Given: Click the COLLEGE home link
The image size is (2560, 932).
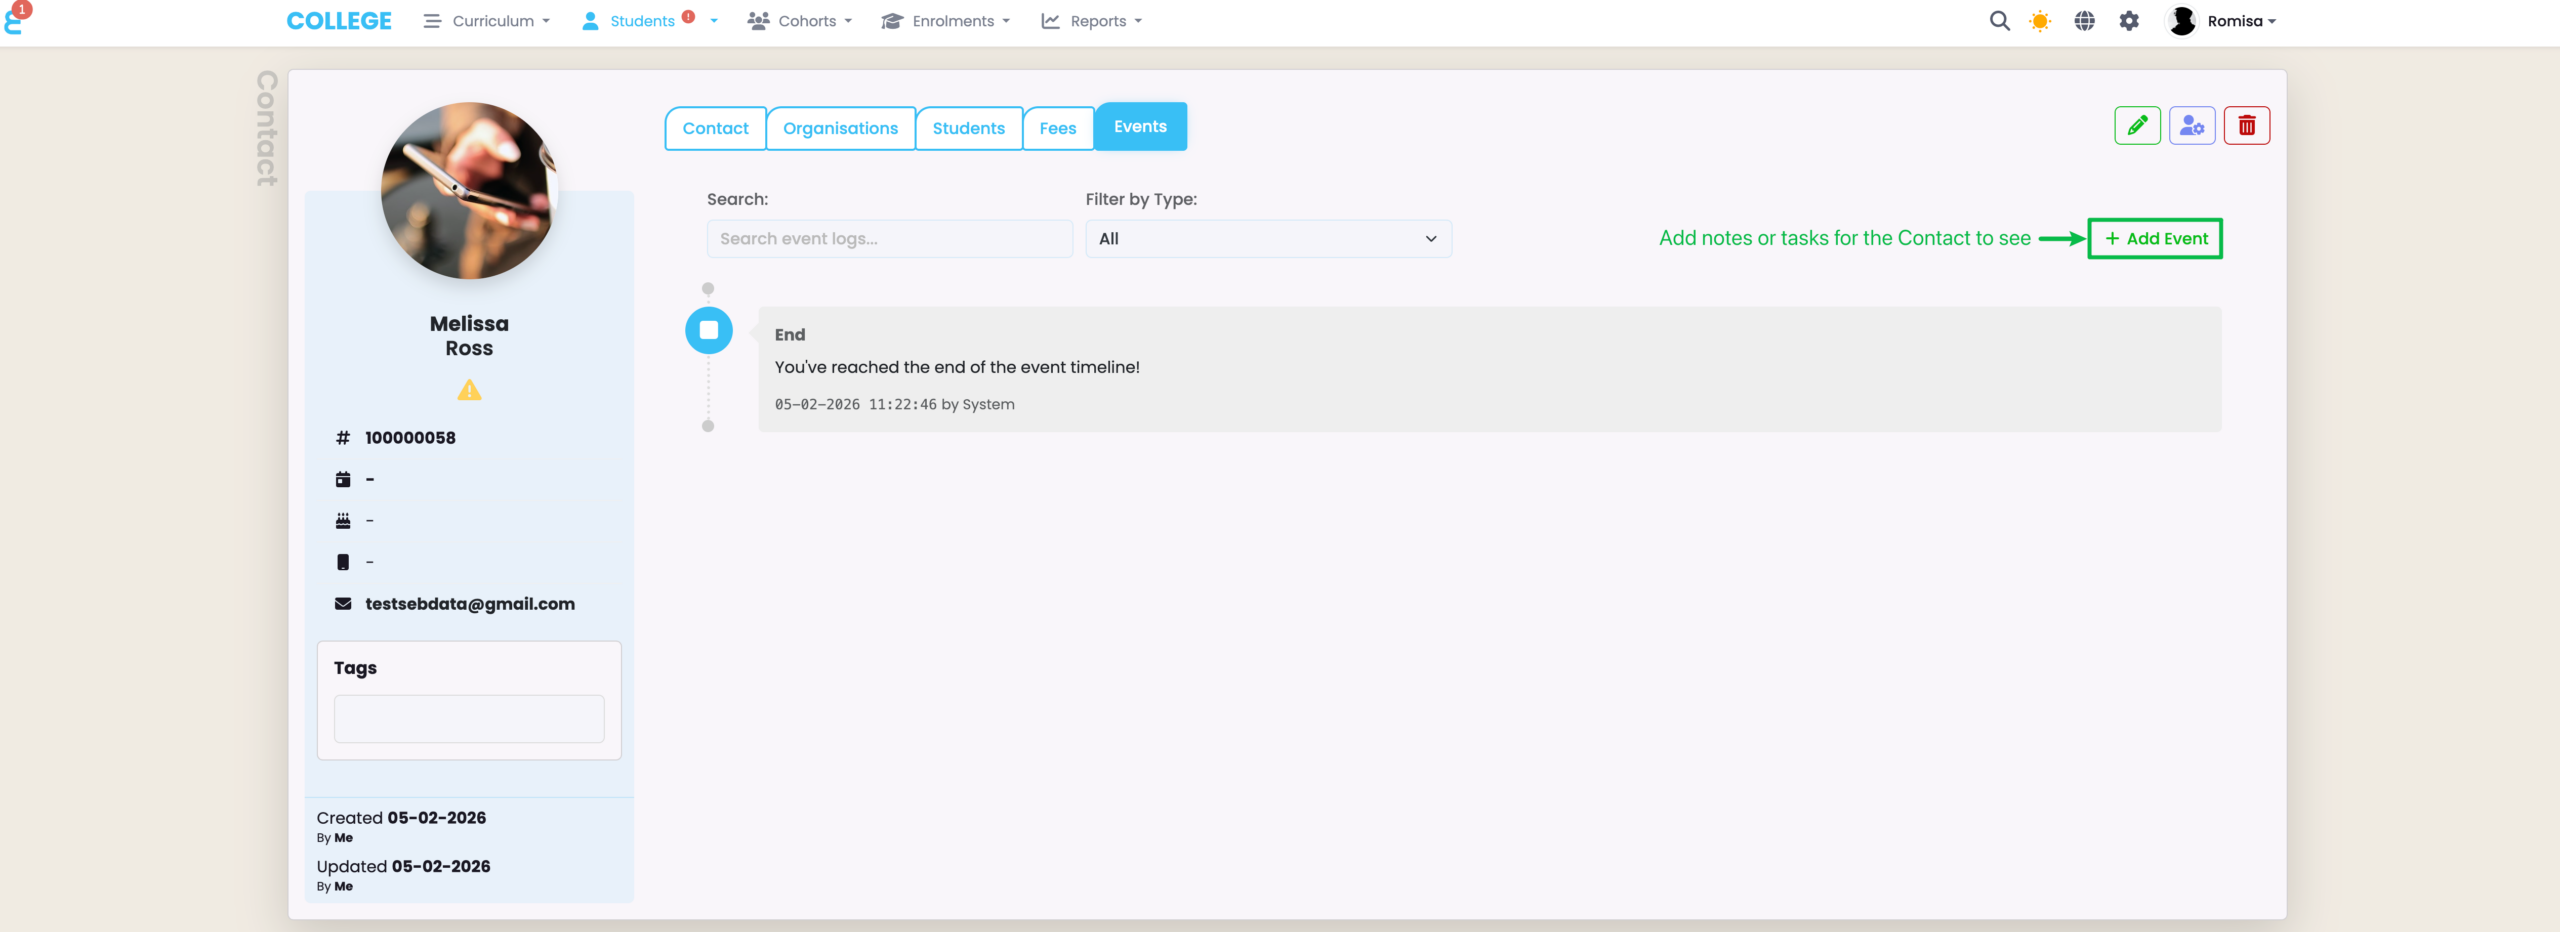Looking at the screenshot, I should (x=339, y=21).
